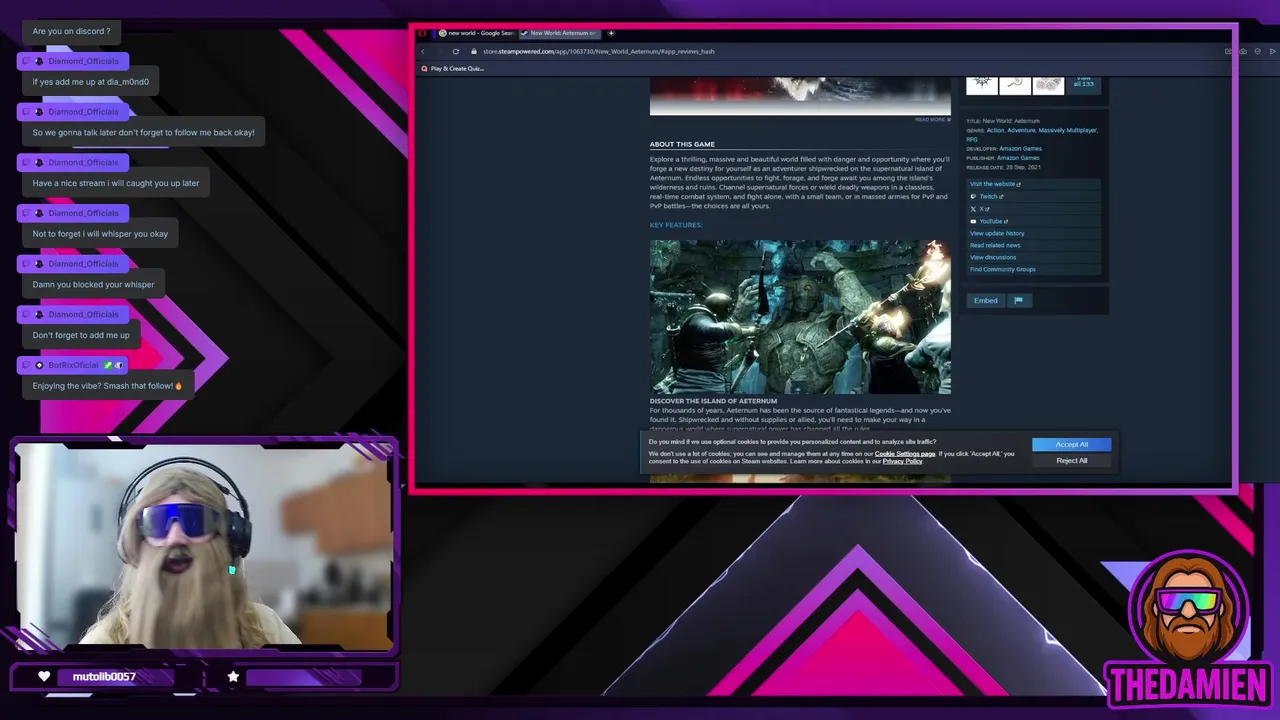
Task: Open the third achievement thumbnail
Action: click(1048, 84)
